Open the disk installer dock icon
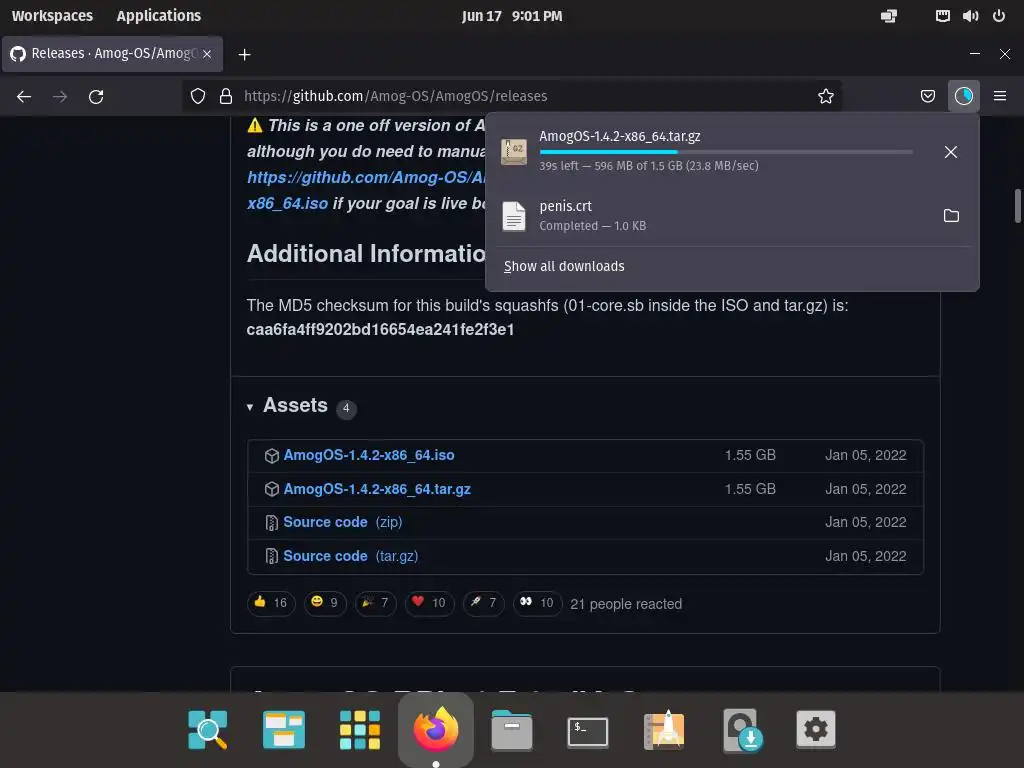The height and width of the screenshot is (768, 1024). [x=742, y=729]
